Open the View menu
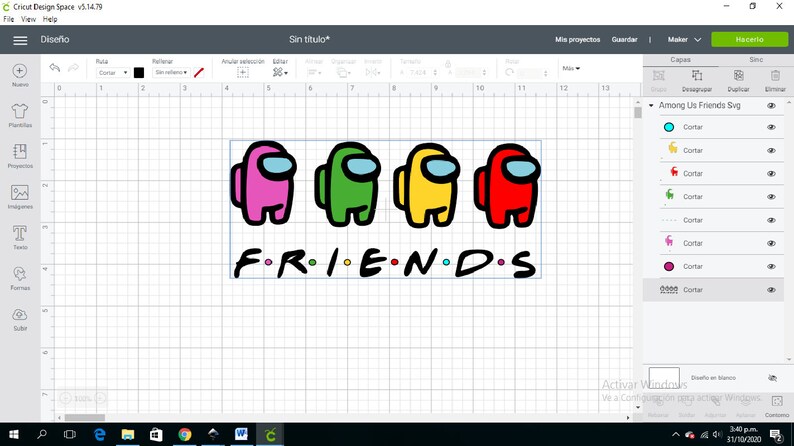This screenshot has width=794, height=446. pos(28,19)
